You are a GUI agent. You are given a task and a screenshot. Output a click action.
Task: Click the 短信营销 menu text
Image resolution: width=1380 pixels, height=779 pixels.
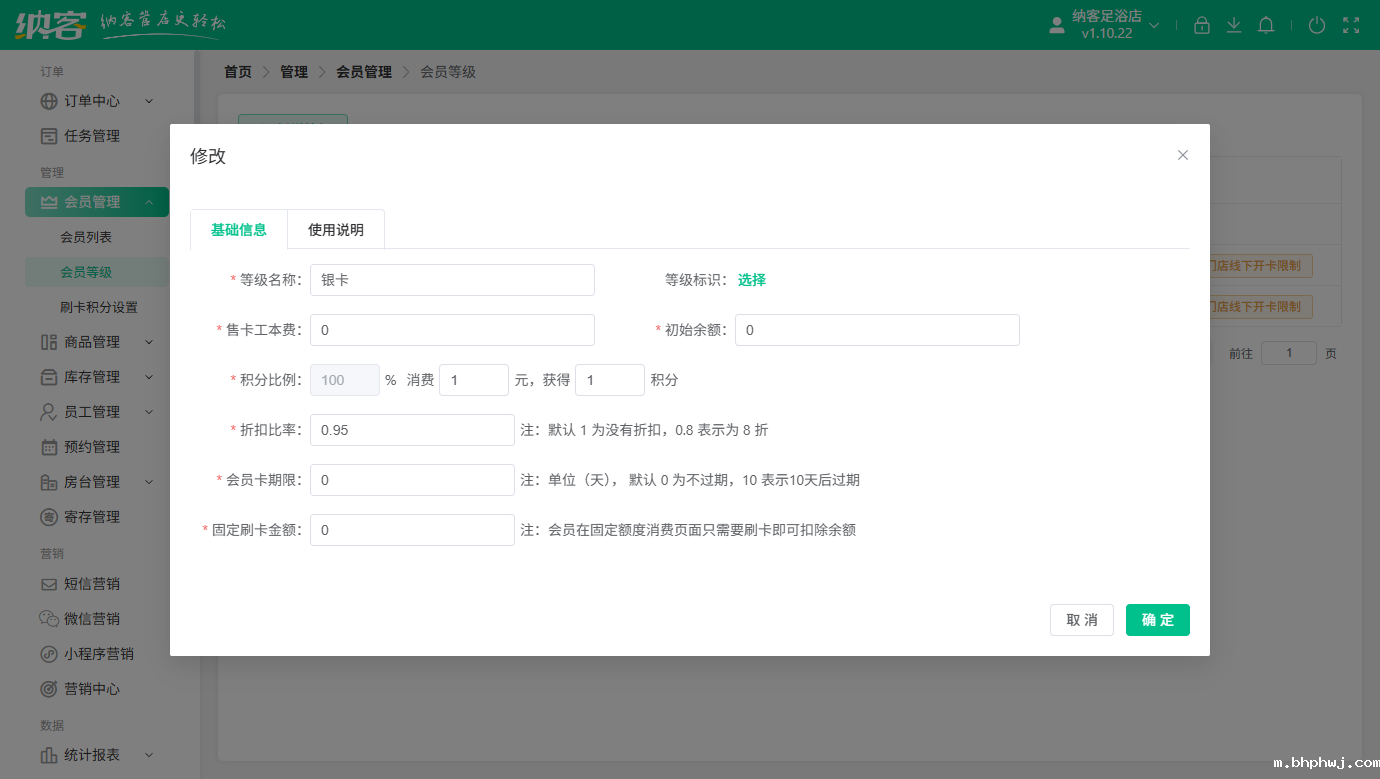click(92, 584)
